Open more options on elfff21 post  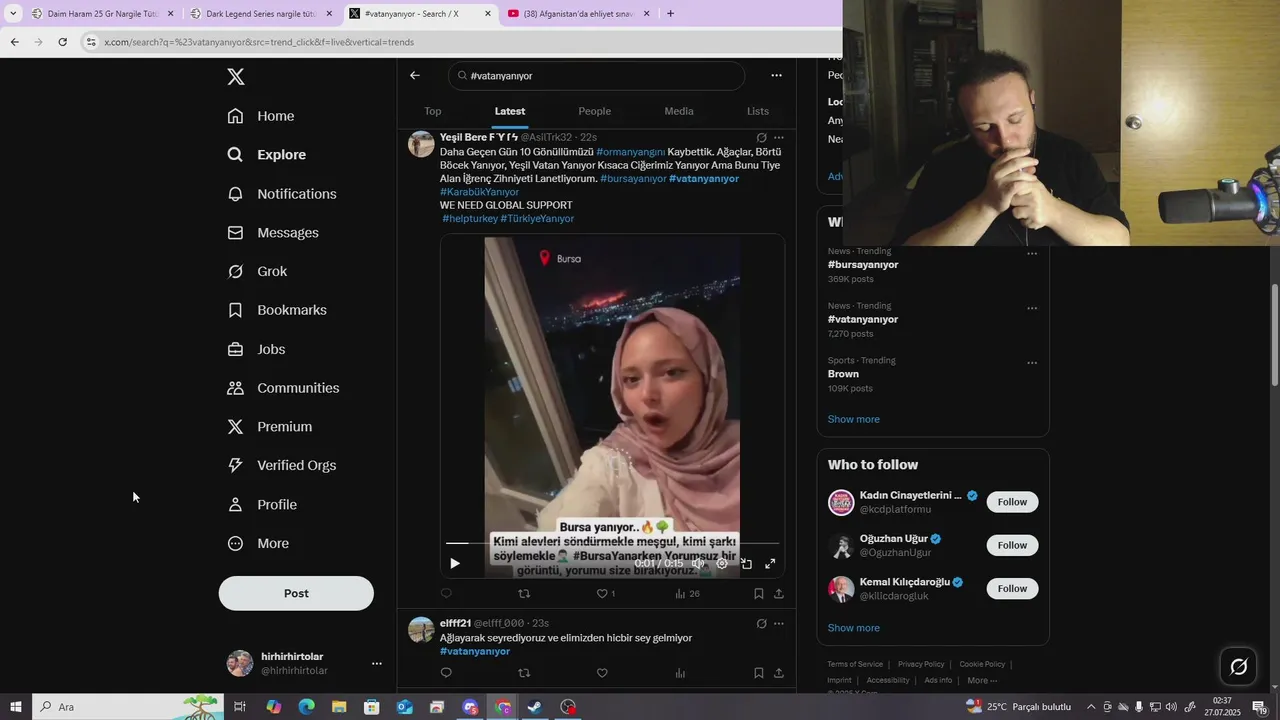point(779,624)
